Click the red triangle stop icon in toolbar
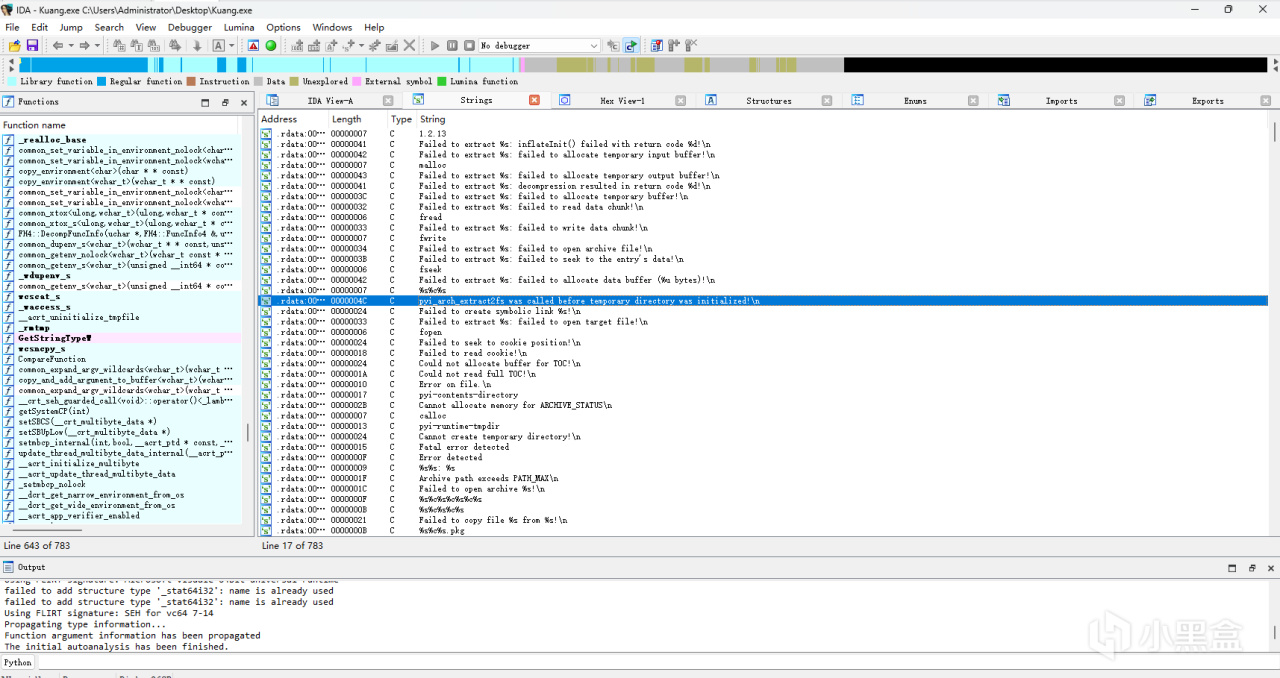 [x=253, y=46]
